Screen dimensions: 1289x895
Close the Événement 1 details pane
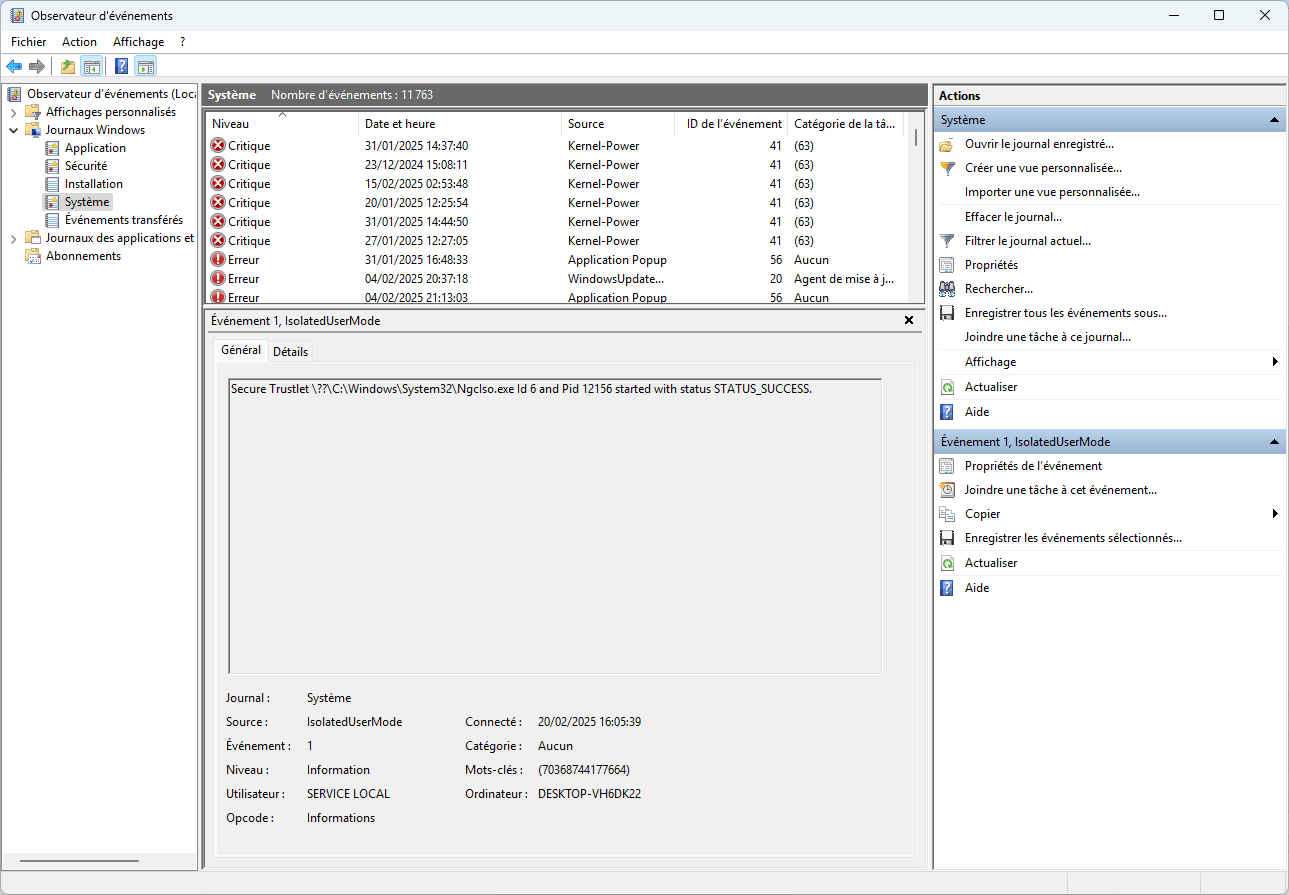coord(909,320)
